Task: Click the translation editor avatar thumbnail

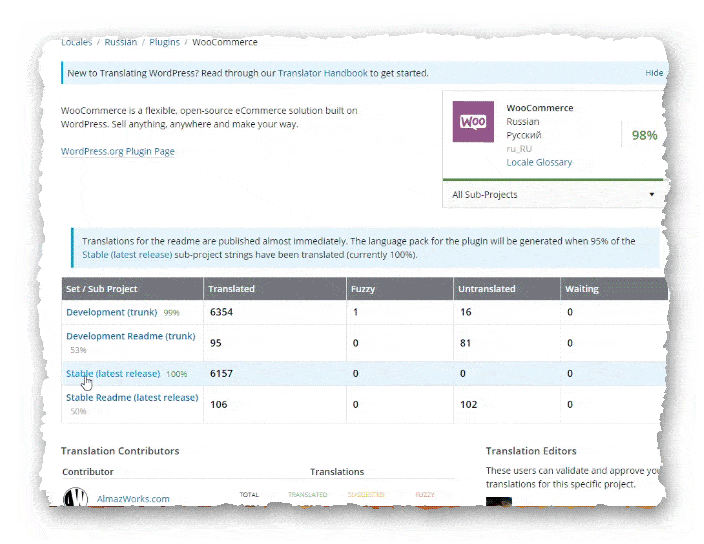Action: (499, 502)
